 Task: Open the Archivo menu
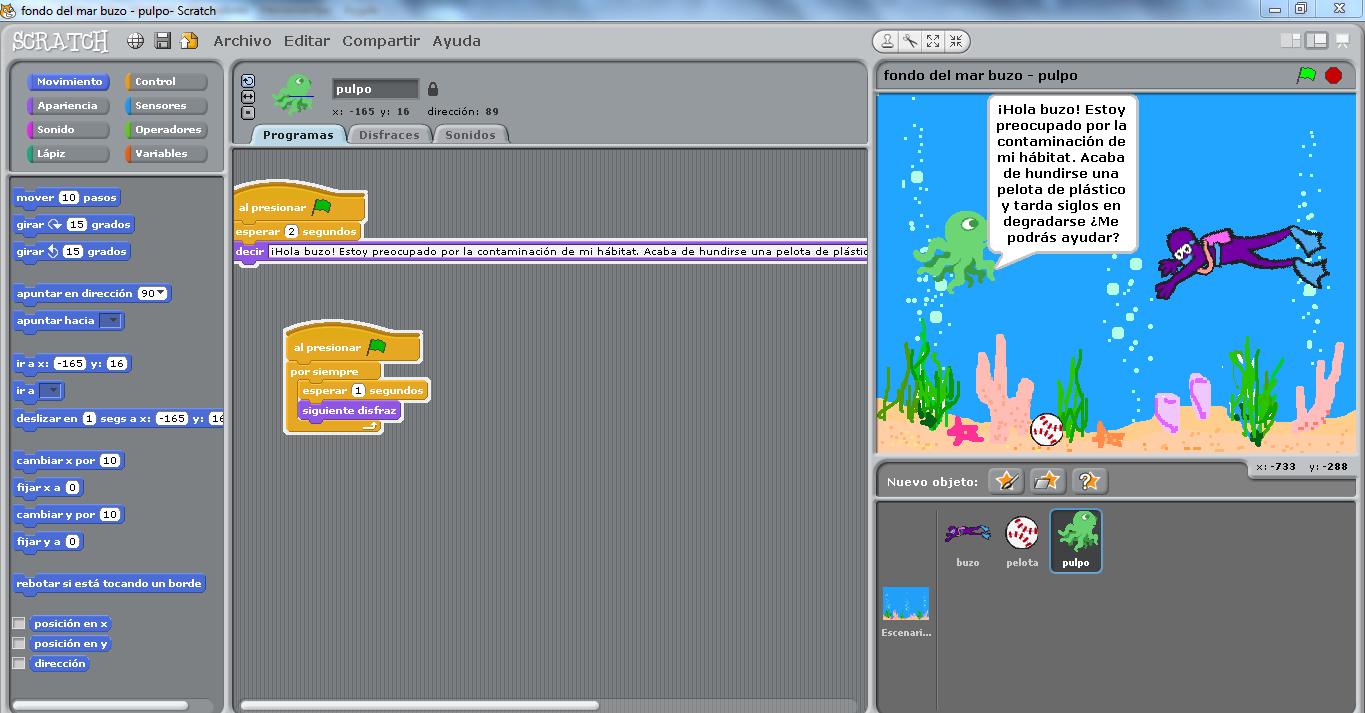click(x=240, y=41)
